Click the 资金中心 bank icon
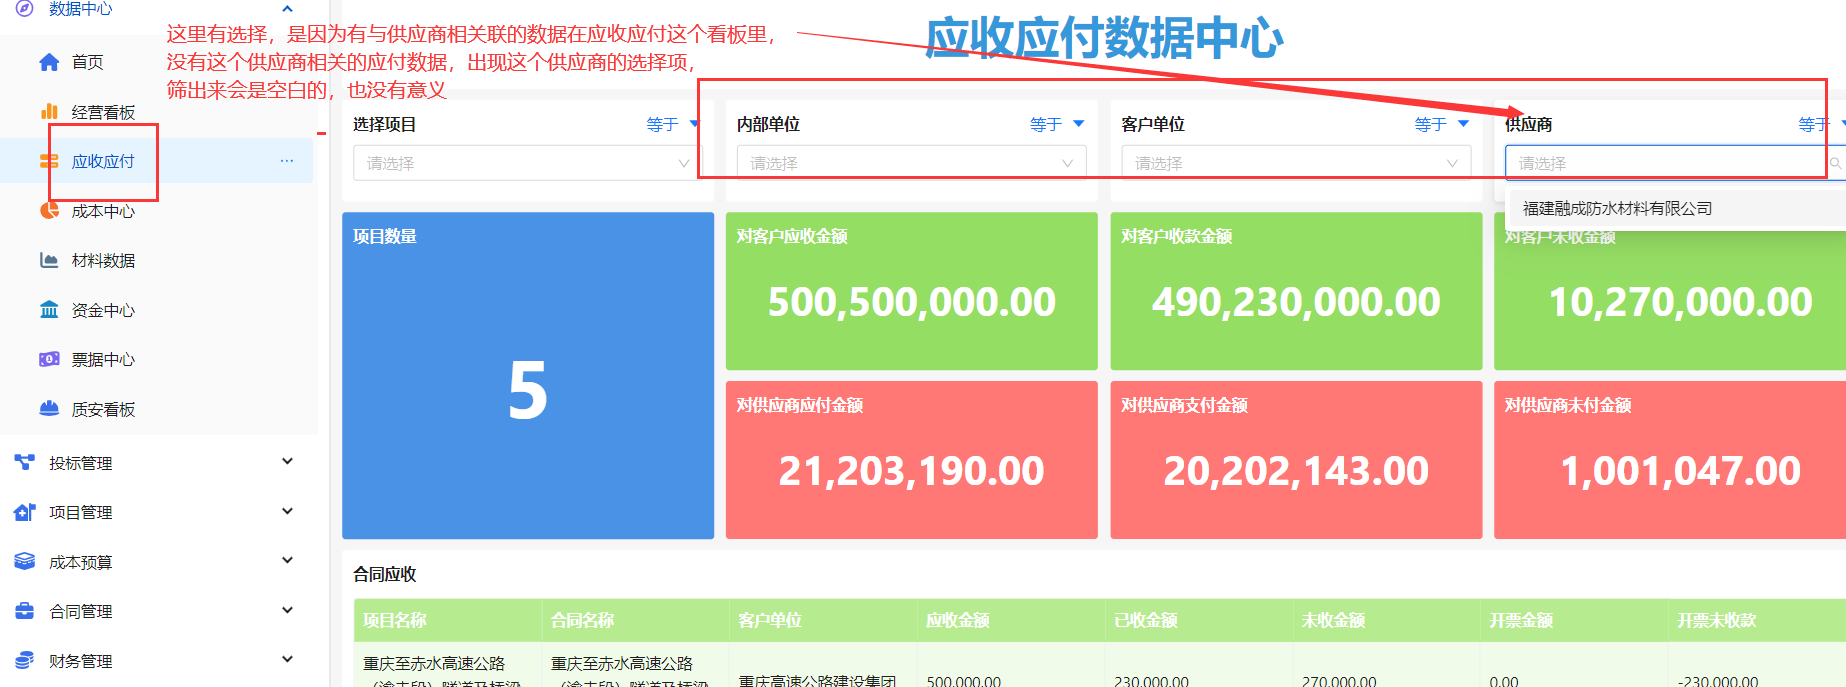 tap(49, 309)
